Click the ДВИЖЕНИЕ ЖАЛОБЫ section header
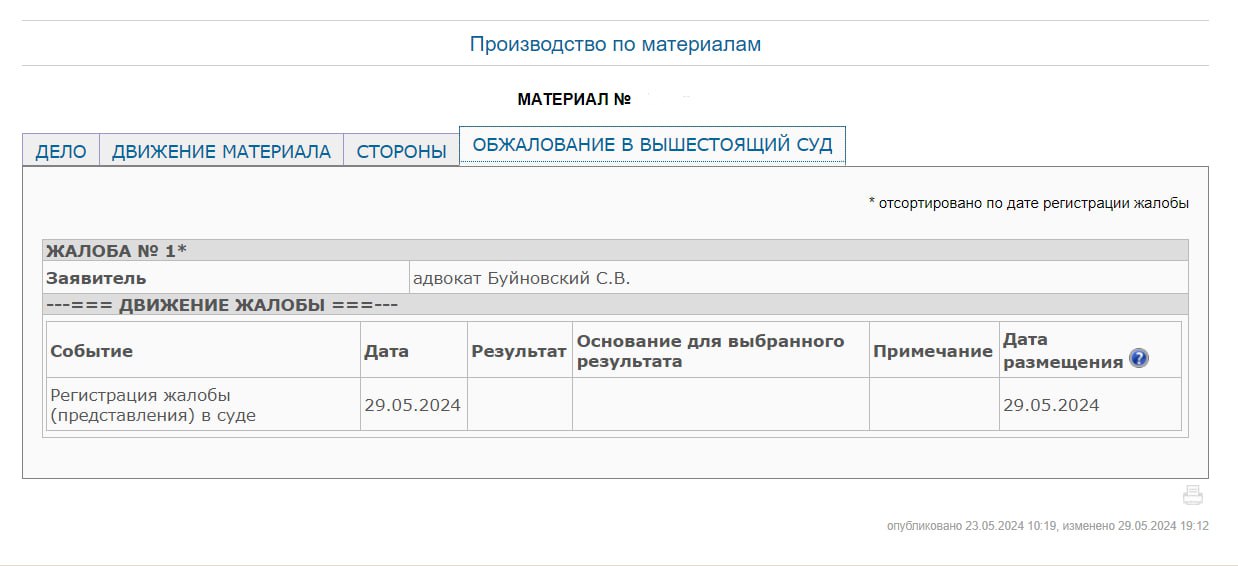The image size is (1238, 566). pos(222,305)
